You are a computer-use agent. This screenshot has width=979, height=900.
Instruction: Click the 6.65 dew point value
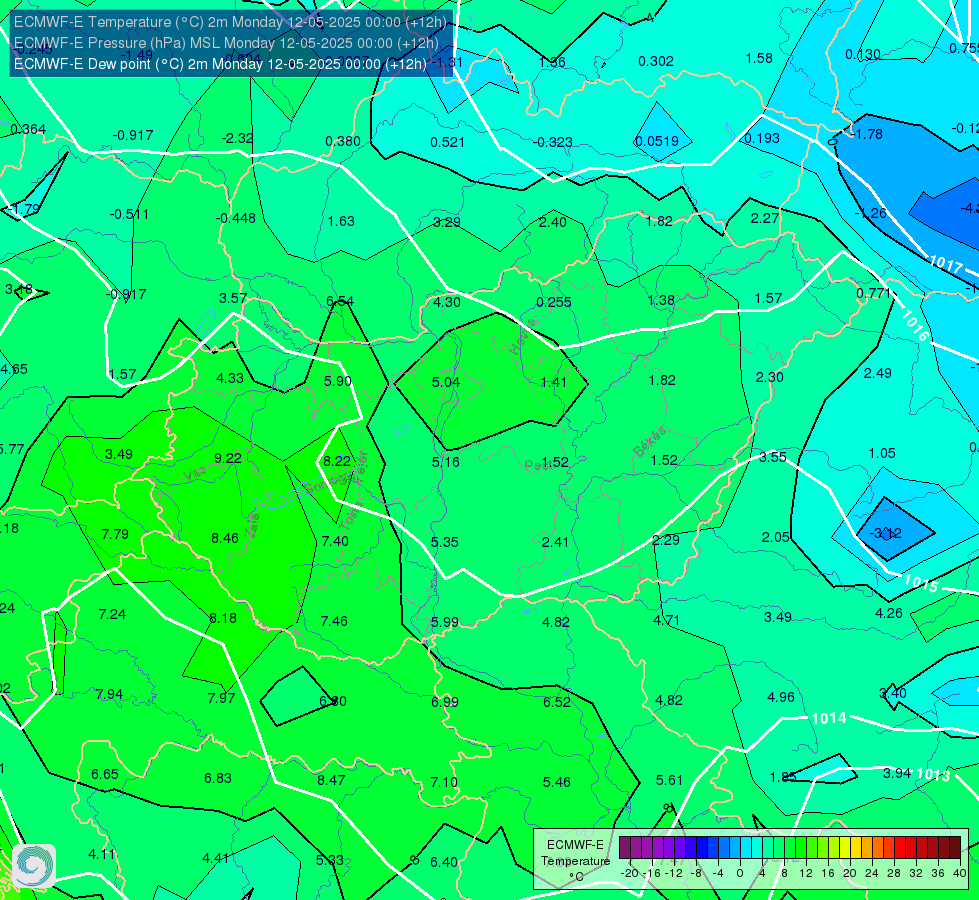(105, 774)
